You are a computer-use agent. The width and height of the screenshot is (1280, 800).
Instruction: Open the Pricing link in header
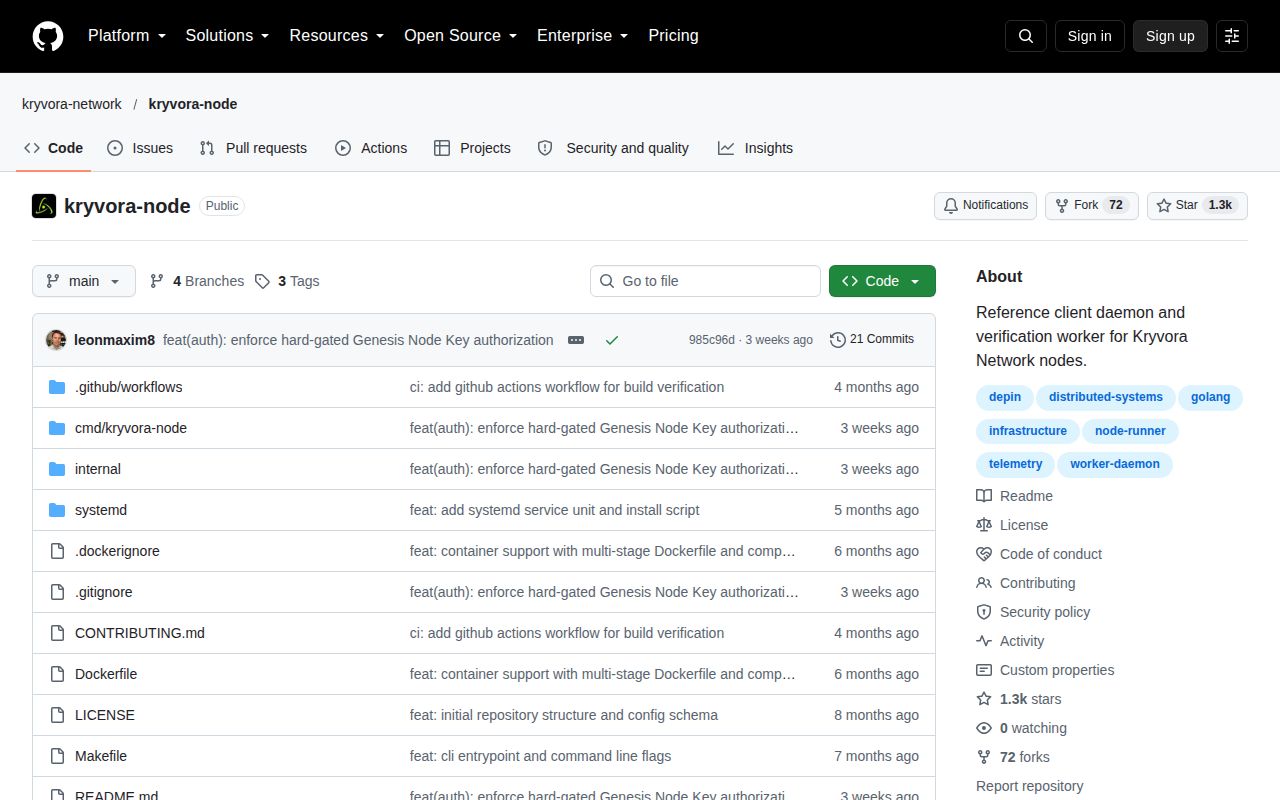point(673,36)
